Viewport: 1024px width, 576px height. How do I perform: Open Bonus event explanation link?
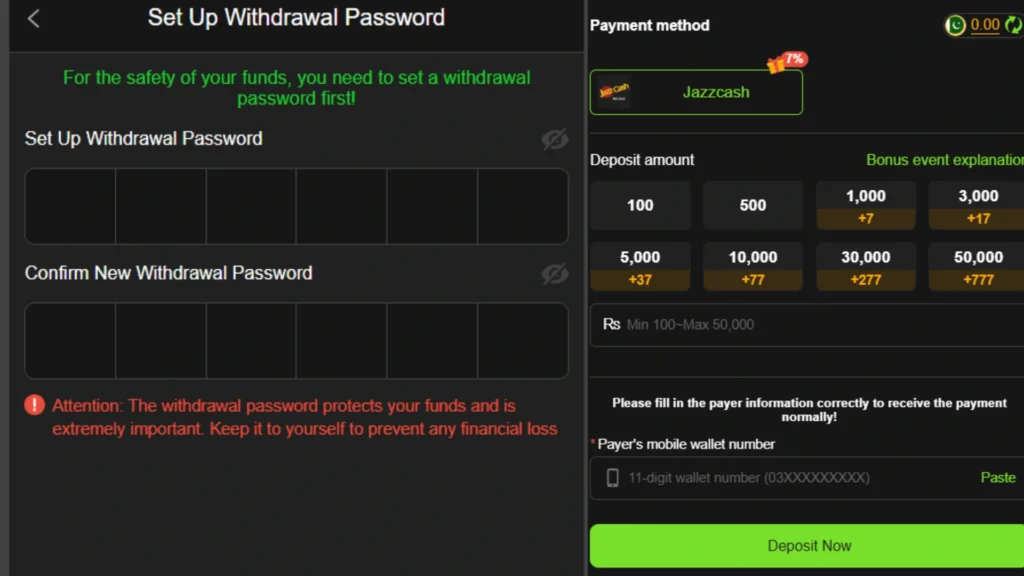944,160
